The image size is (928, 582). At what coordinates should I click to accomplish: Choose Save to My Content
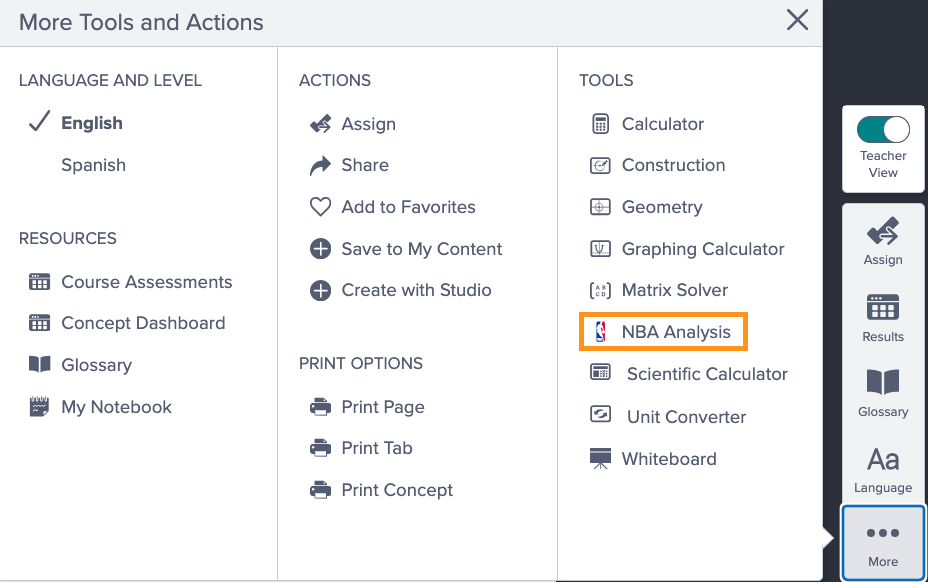pyautogui.click(x=421, y=249)
